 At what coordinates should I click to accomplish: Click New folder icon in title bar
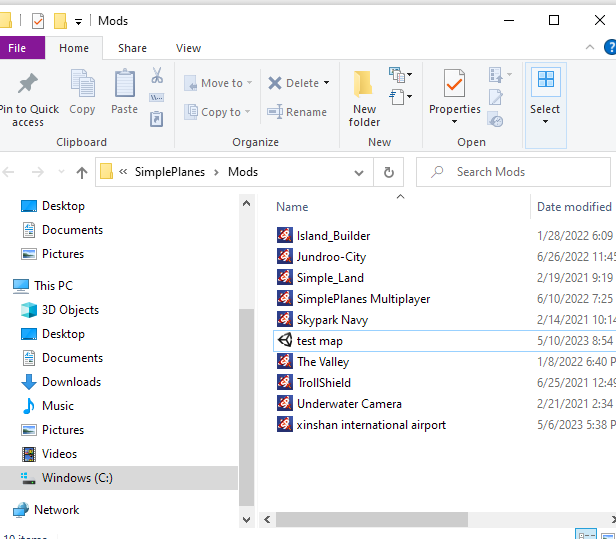[60, 21]
